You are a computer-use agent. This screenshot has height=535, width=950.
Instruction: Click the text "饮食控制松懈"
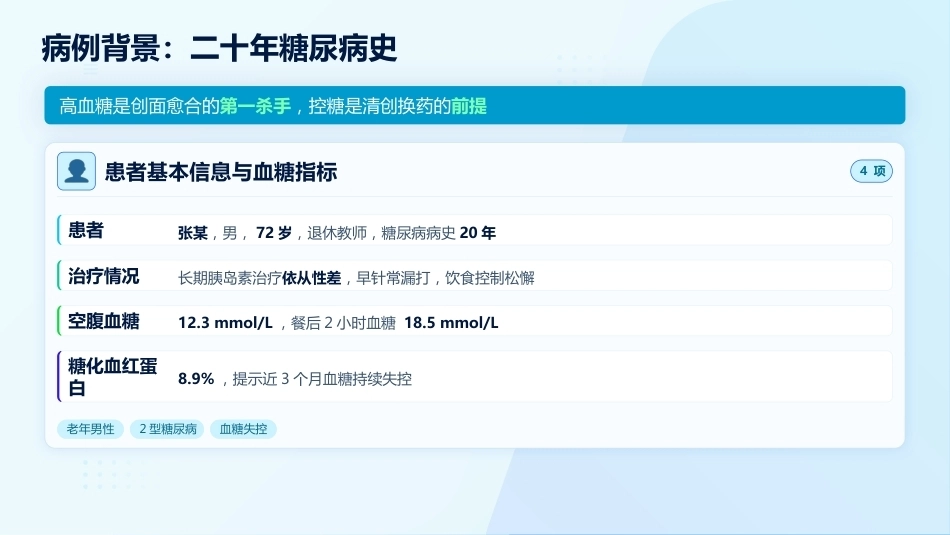[490, 278]
